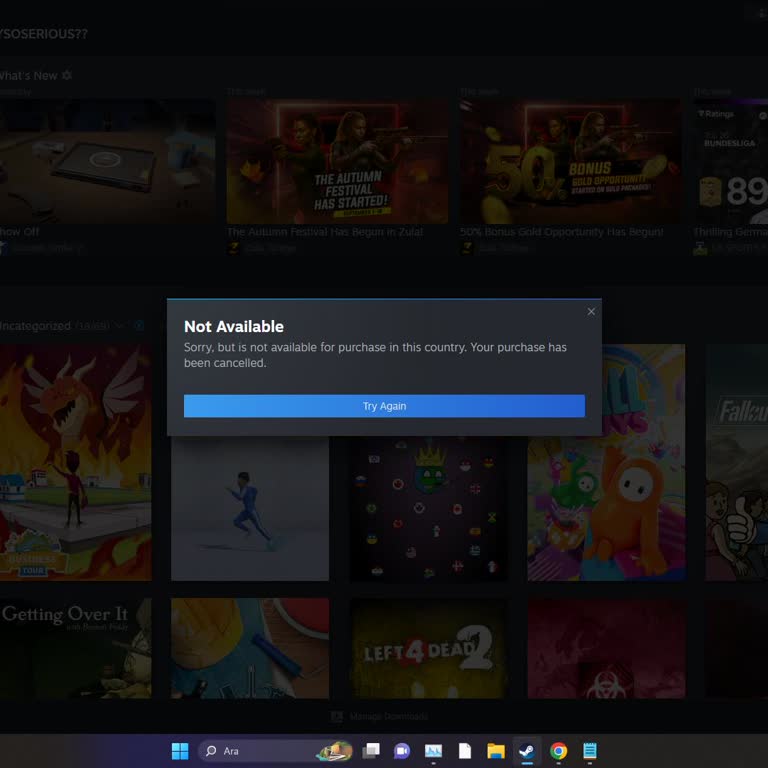Launch Google Chrome from the taskbar
The width and height of the screenshot is (768, 768).
(x=558, y=751)
